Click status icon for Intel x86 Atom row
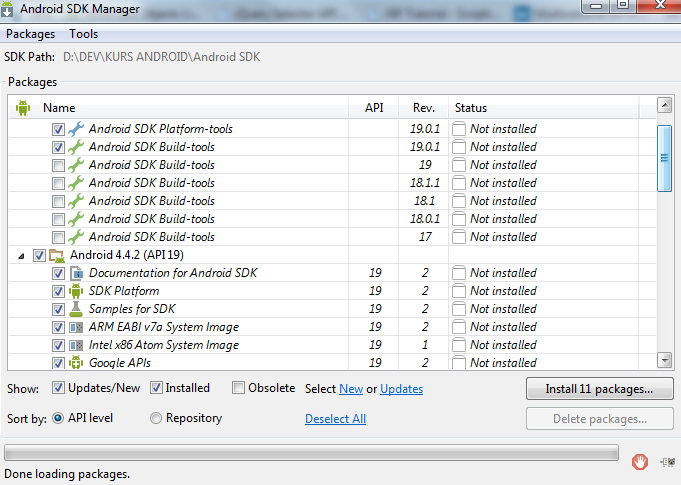The image size is (681, 485). coord(459,345)
